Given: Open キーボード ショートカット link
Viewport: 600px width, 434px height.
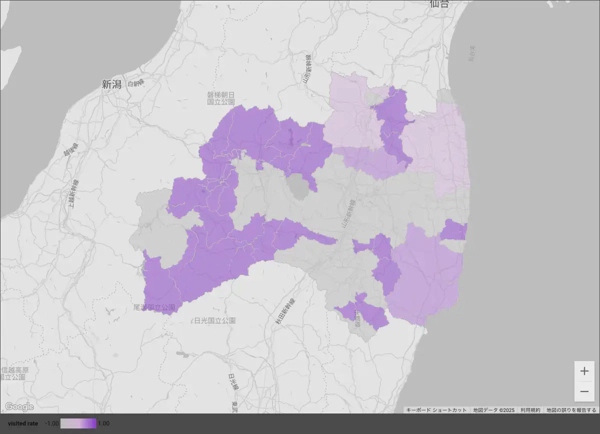Looking at the screenshot, I should (436, 410).
